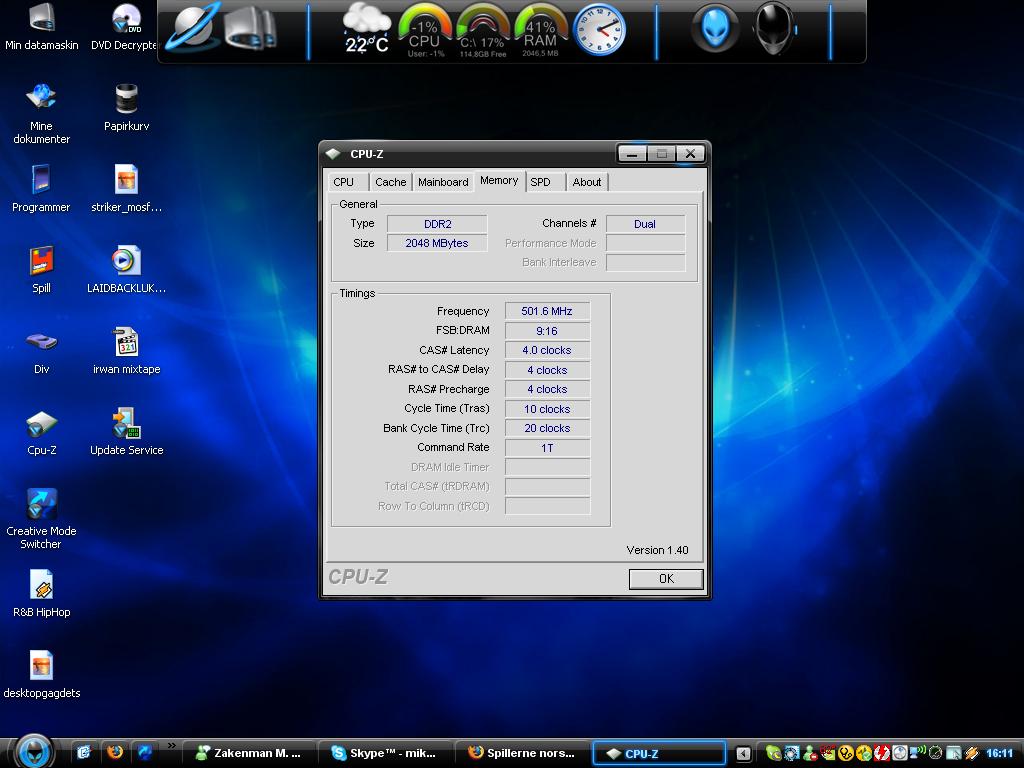Switch to Mainboard tab
This screenshot has width=1024, height=768.
click(x=443, y=182)
